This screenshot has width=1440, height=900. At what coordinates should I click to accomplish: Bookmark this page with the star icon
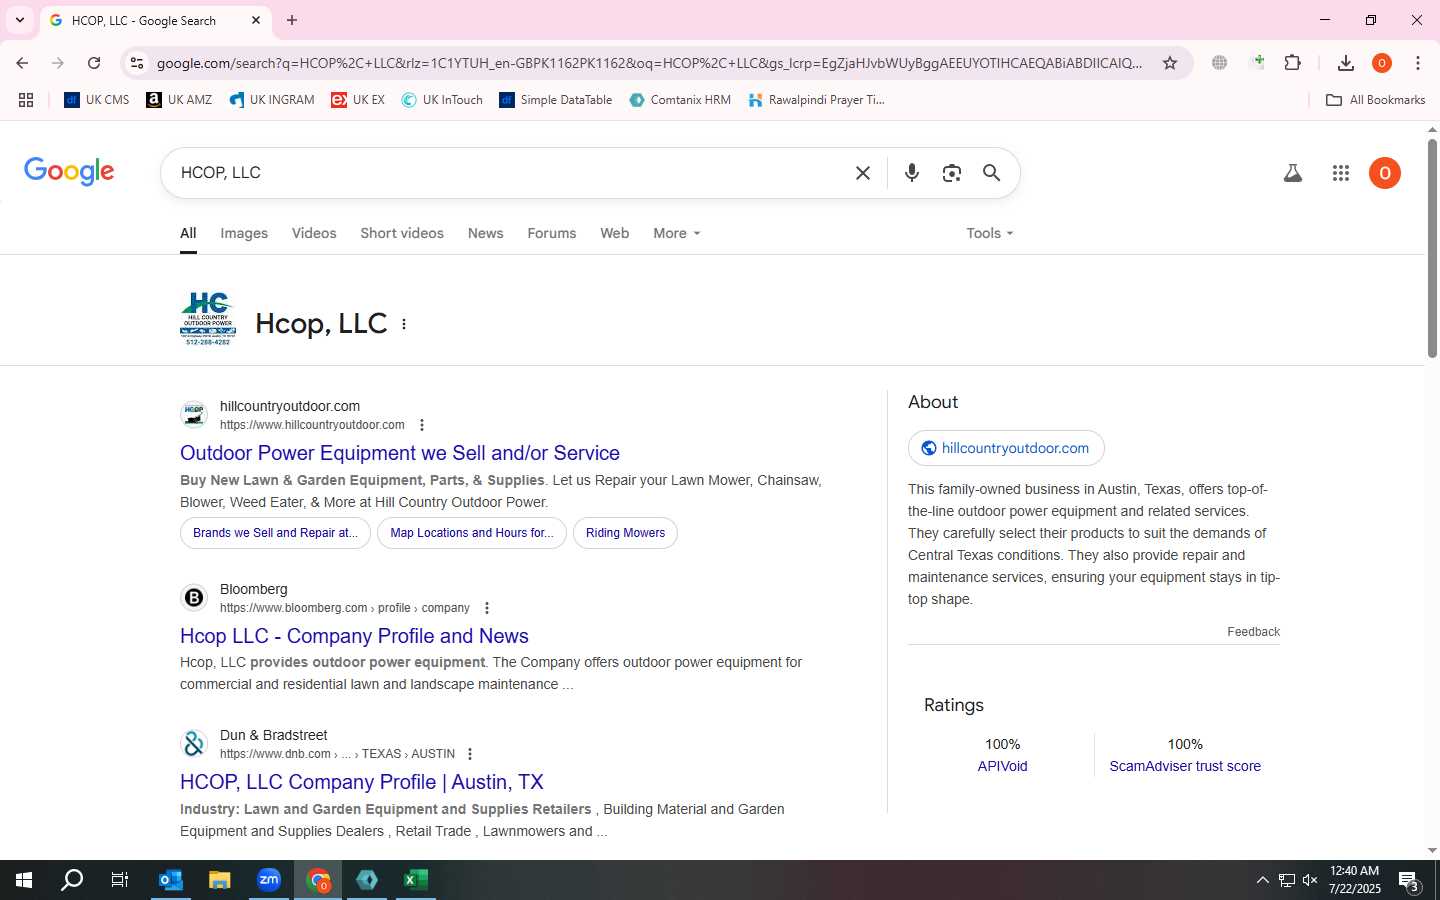pyautogui.click(x=1170, y=63)
